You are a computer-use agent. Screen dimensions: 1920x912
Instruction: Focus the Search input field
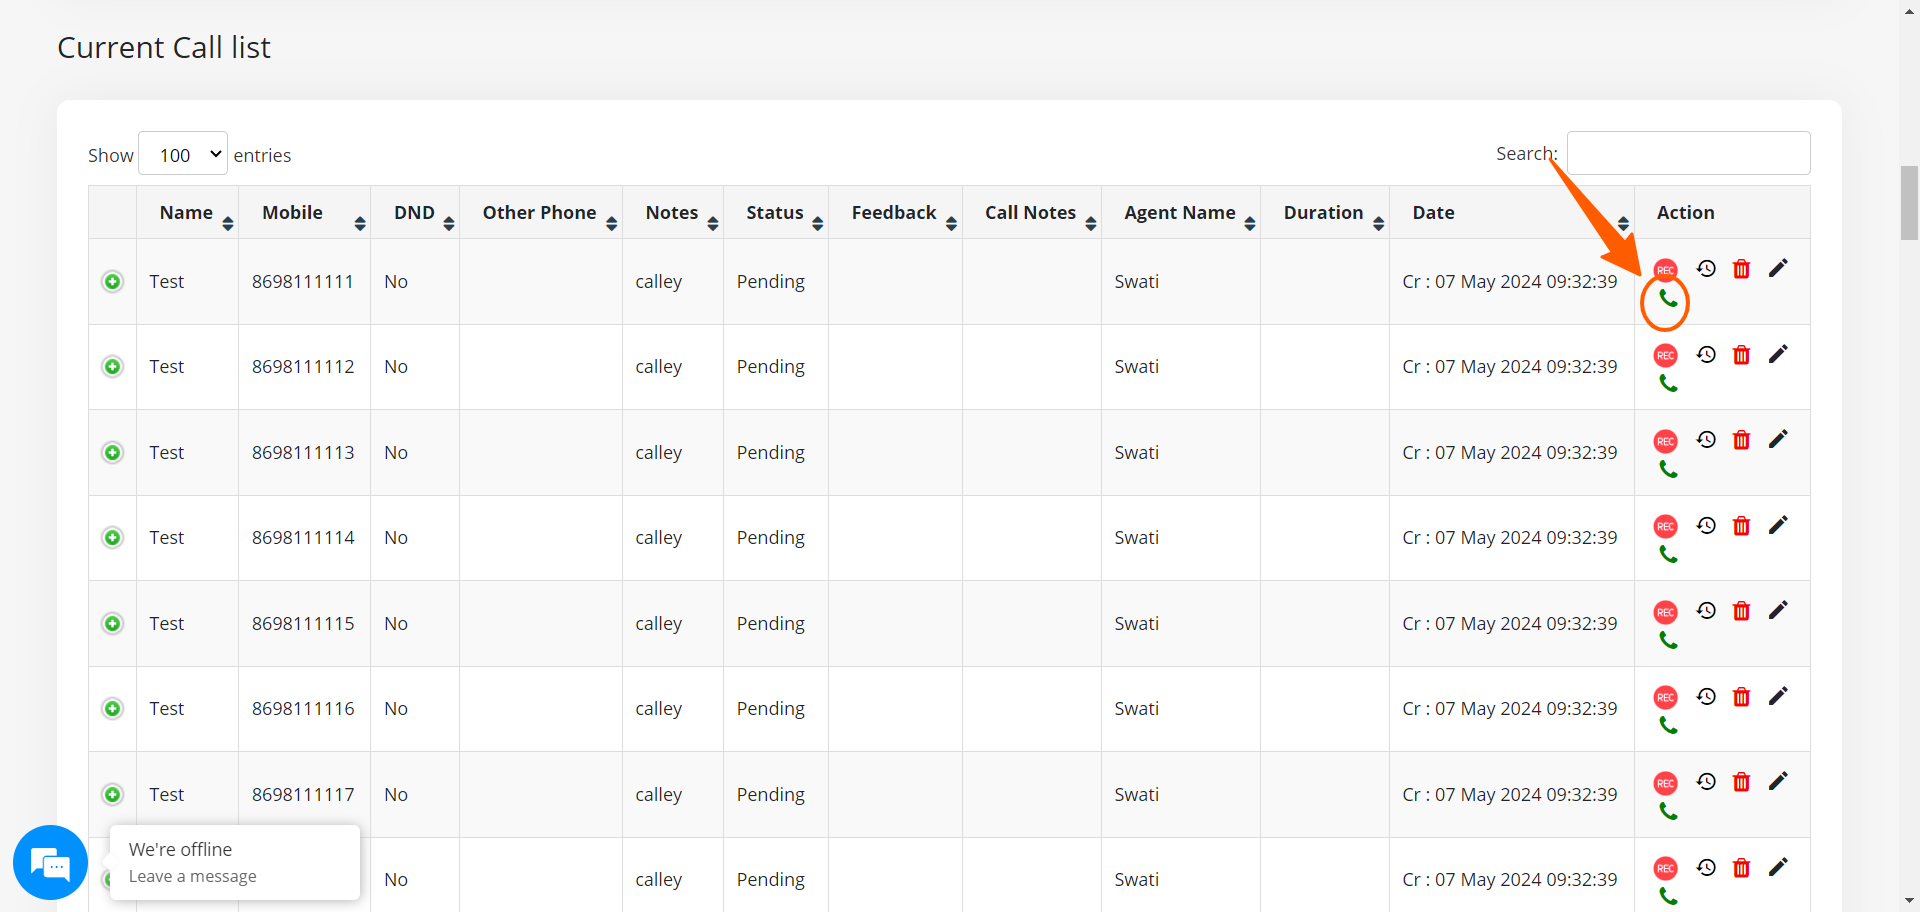coord(1688,153)
